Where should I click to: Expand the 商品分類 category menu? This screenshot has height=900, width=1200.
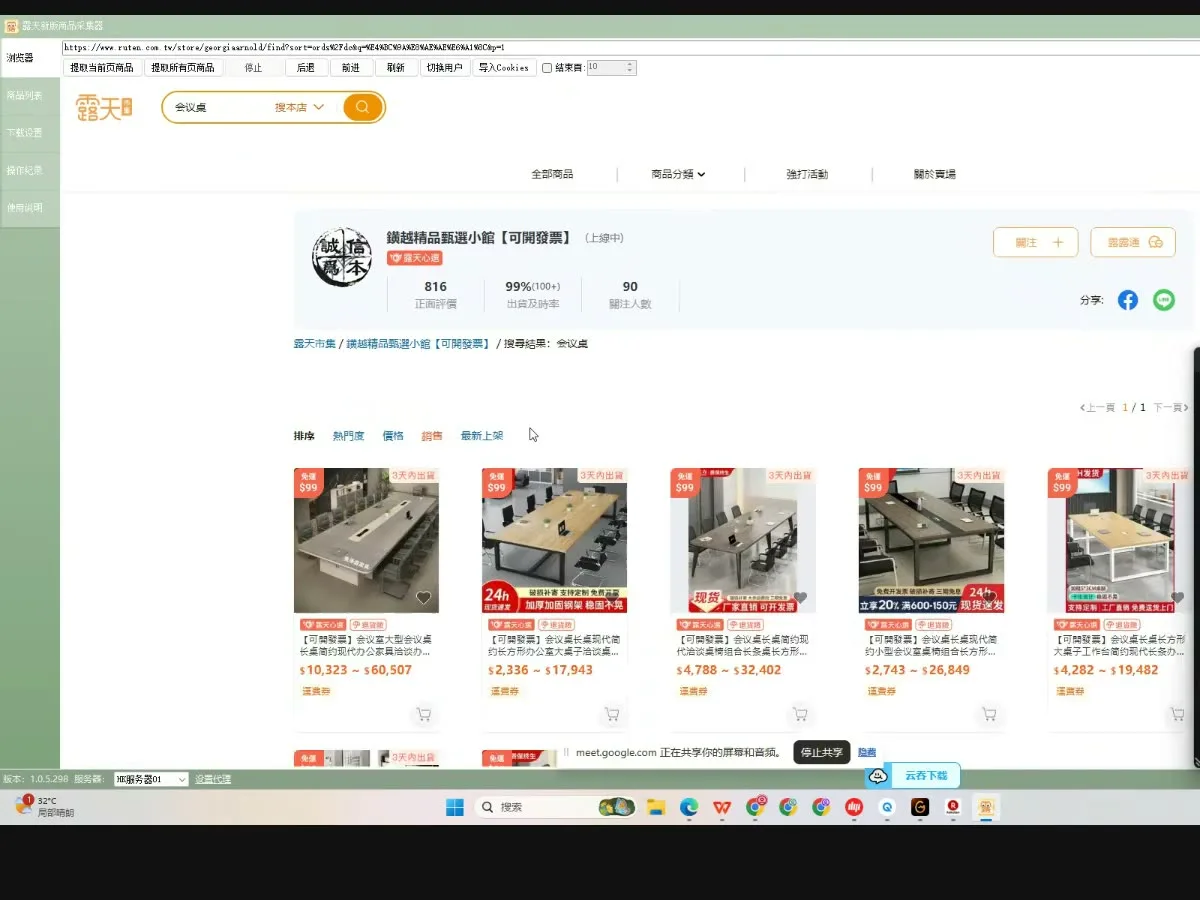pos(678,174)
